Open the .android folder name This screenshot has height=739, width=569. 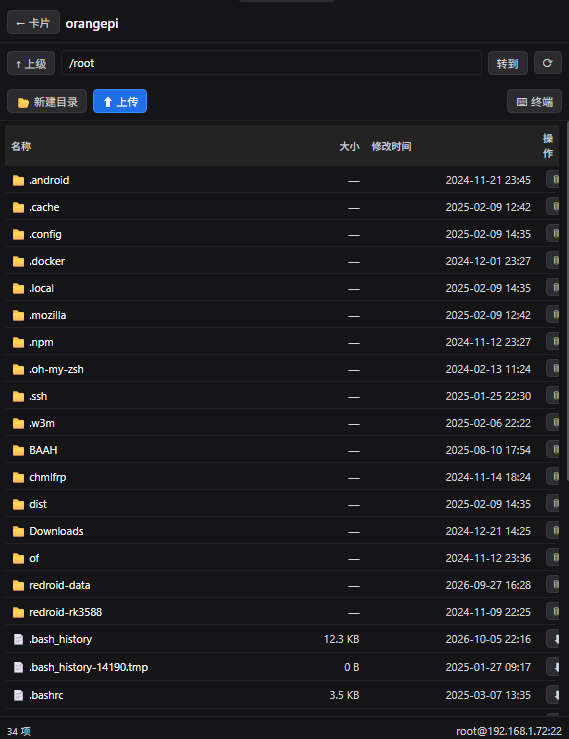[49, 180]
